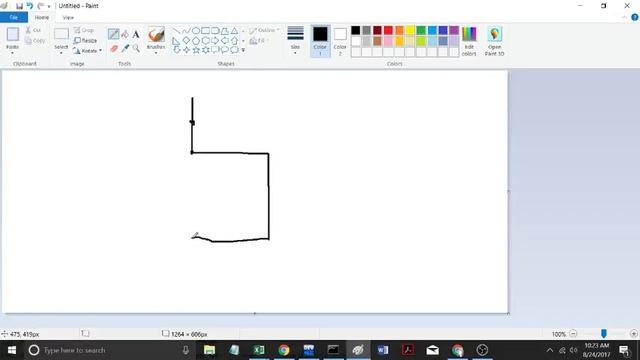This screenshot has height=360, width=640.
Task: Click the Cut button
Action: pos(33,30)
